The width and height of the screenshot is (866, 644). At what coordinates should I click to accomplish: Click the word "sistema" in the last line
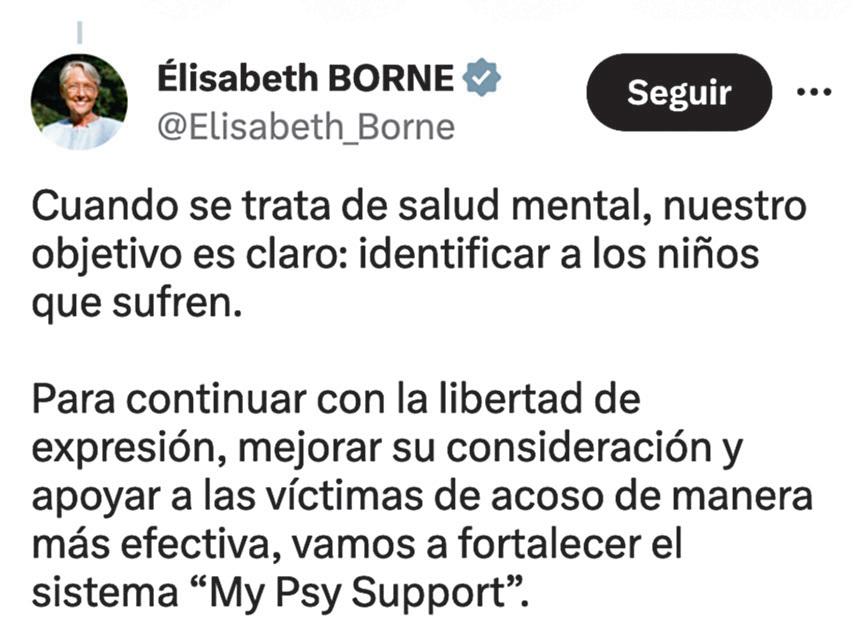pyautogui.click(x=105, y=593)
